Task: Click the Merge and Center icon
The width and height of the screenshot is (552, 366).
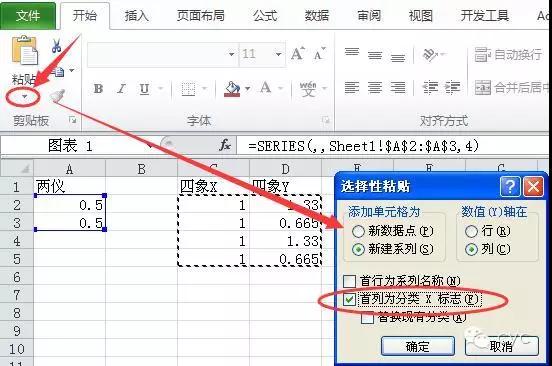Action: 482,87
